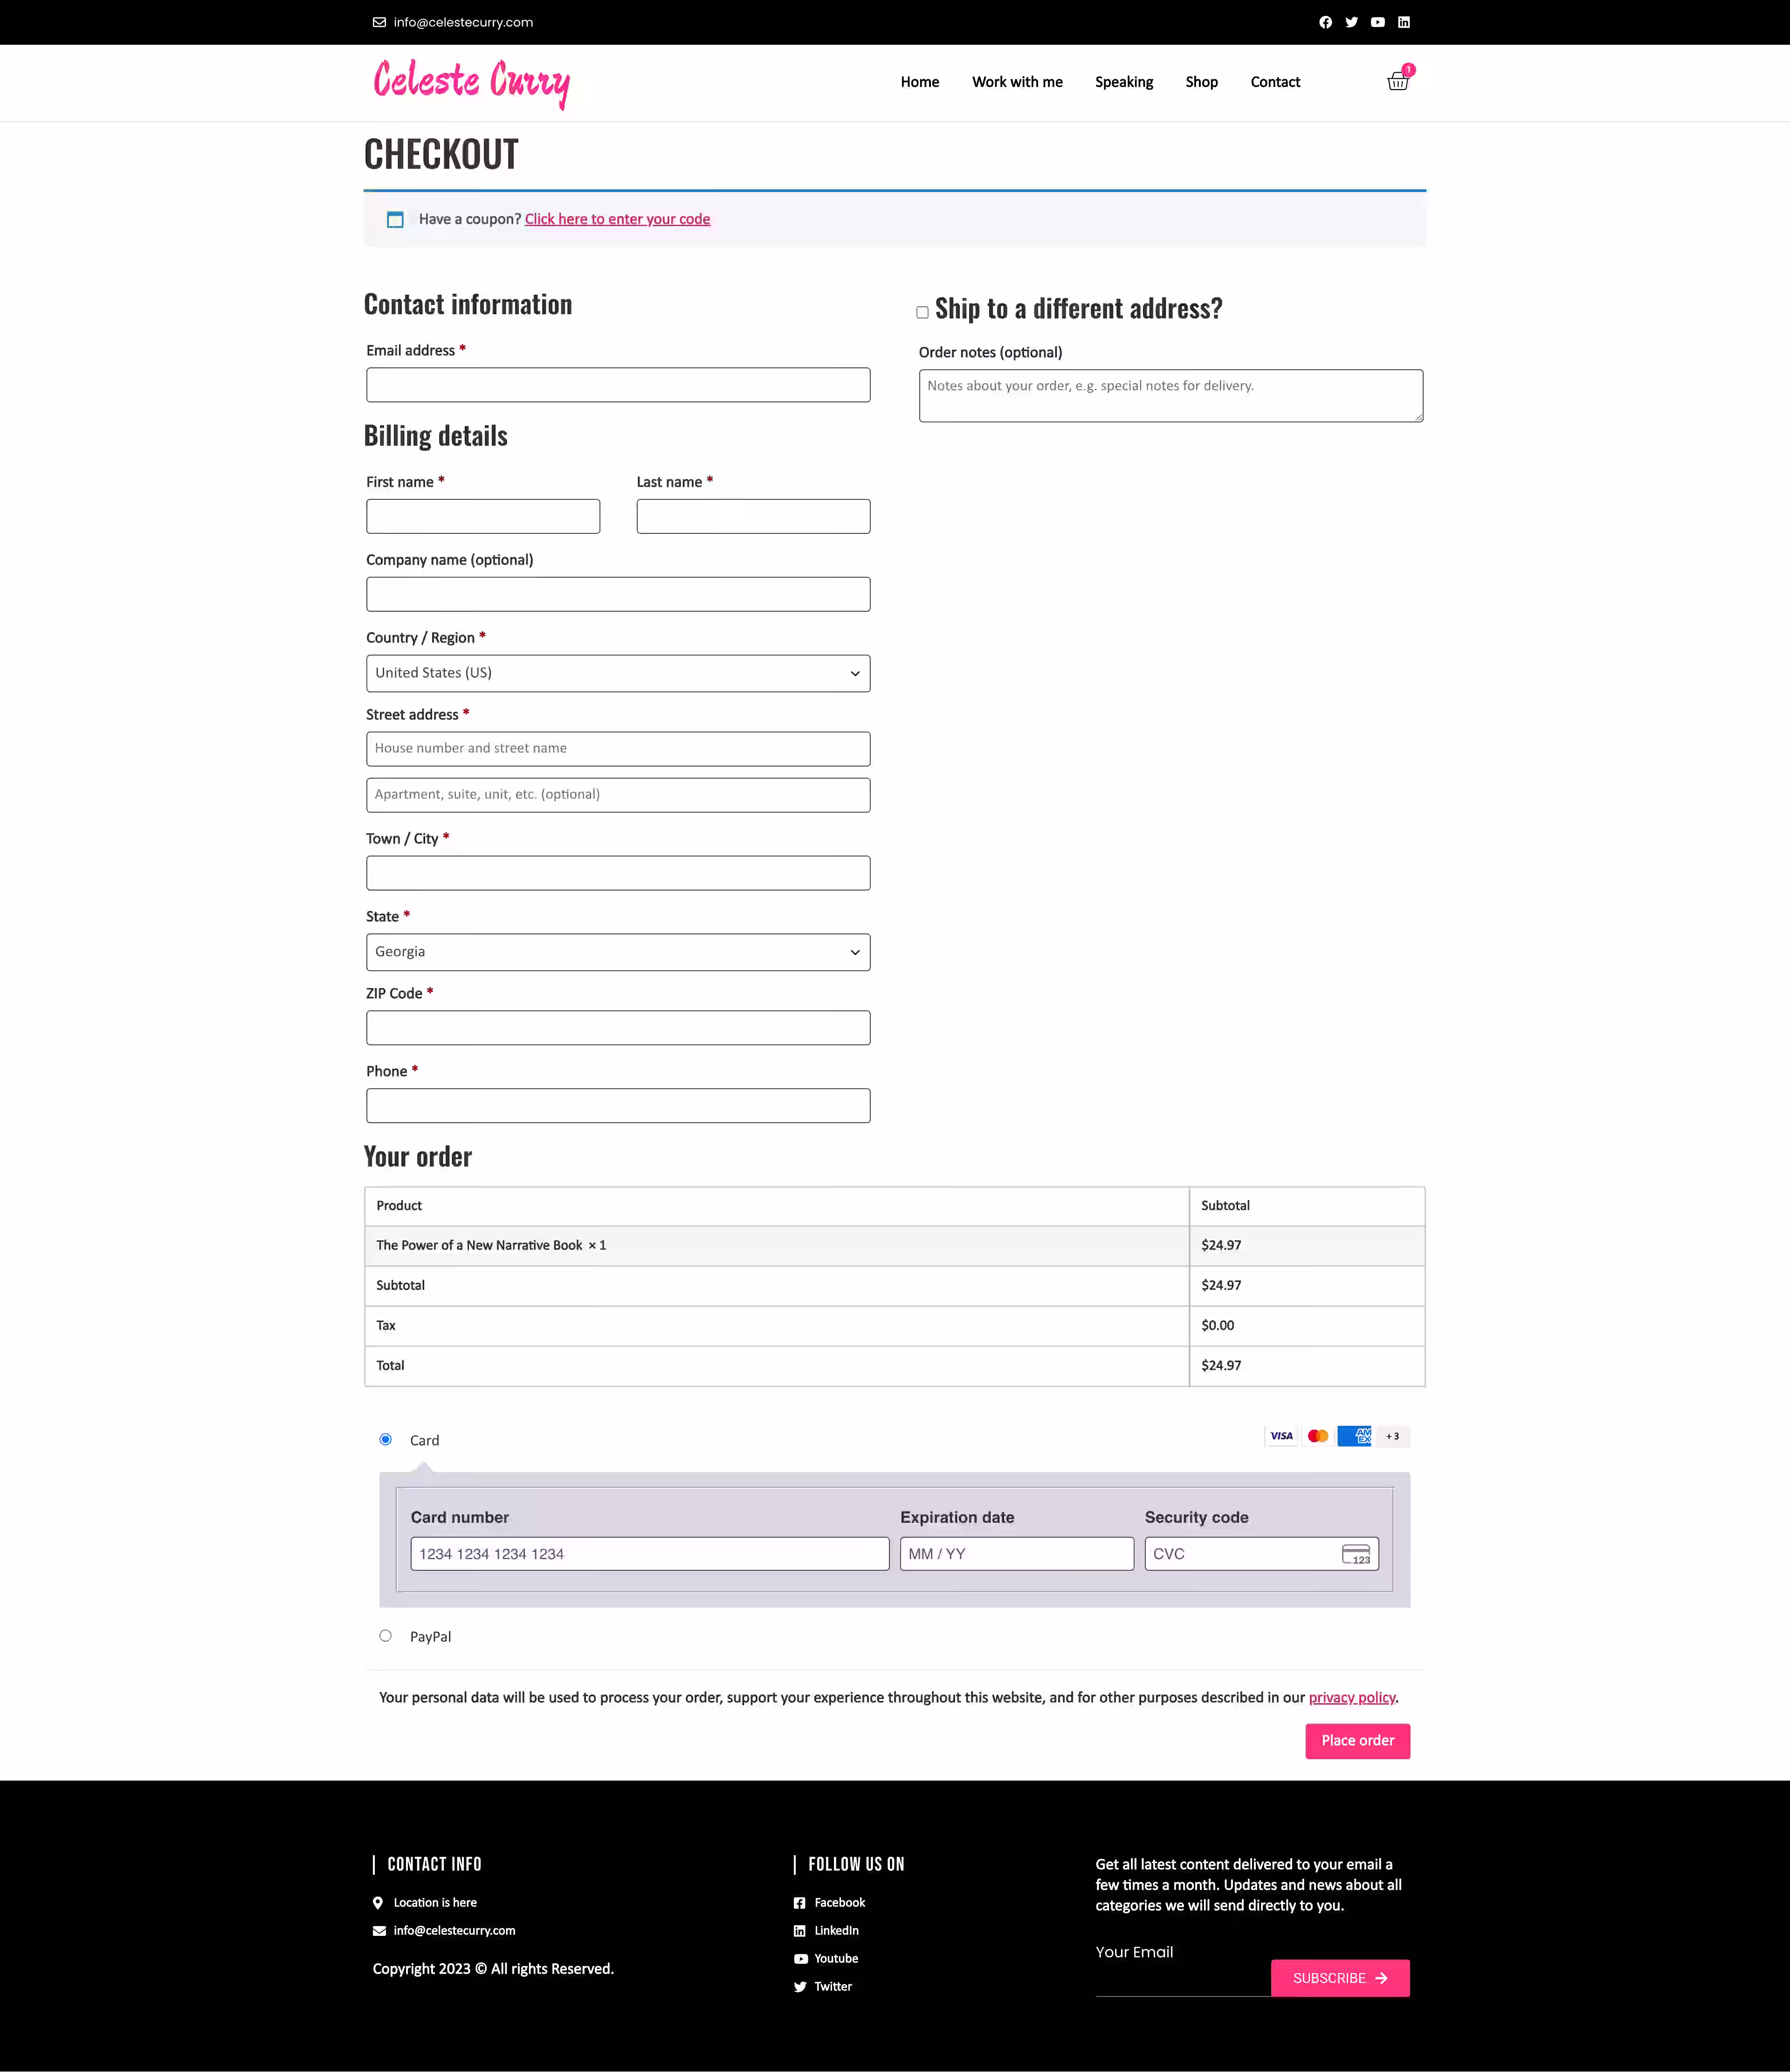Click the envelope icon beside header email
Viewport: 1790px width, 2072px height.
coord(379,22)
